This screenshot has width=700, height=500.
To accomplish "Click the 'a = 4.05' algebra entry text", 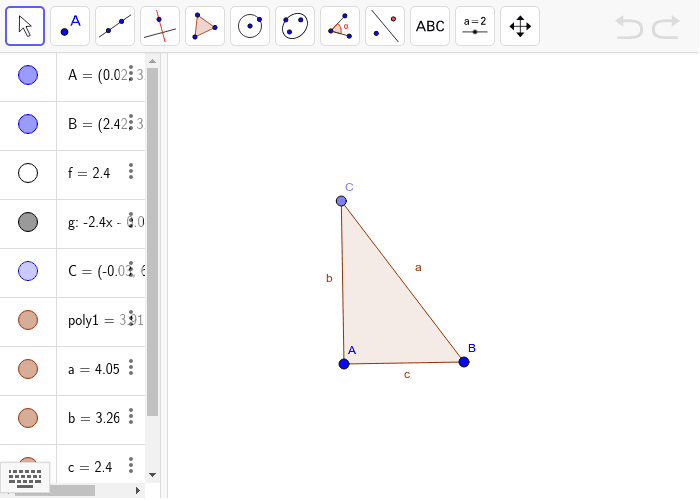I will pyautogui.click(x=94, y=369).
